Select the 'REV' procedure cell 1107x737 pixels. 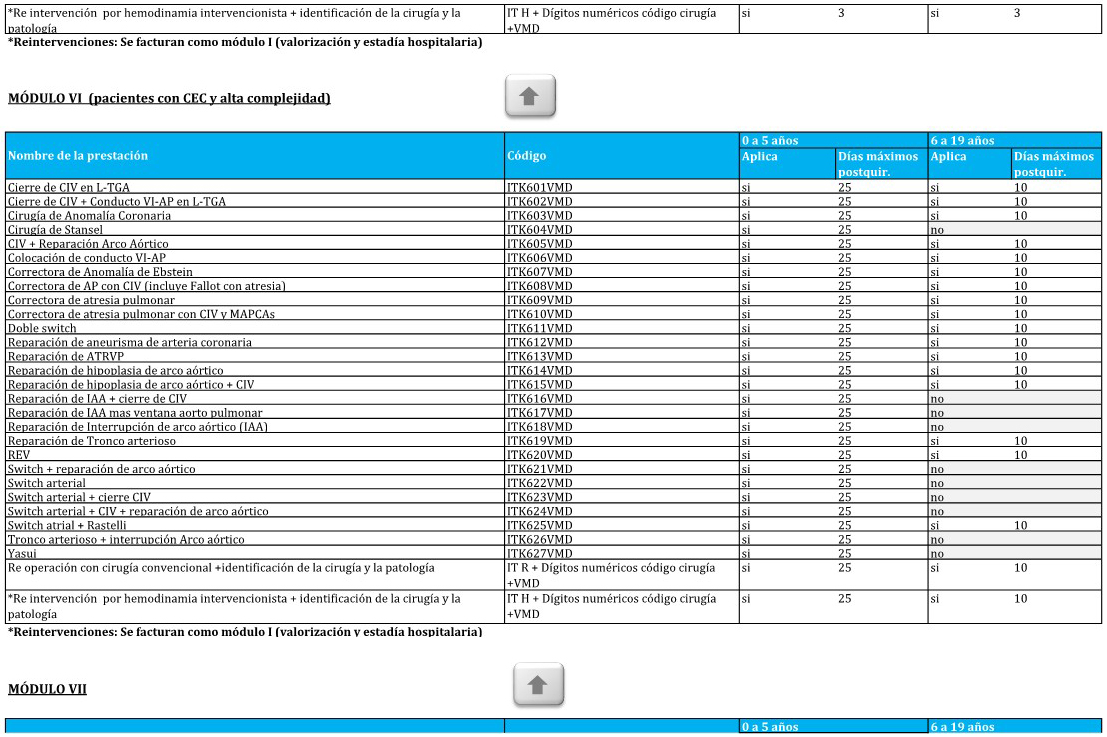pos(19,455)
